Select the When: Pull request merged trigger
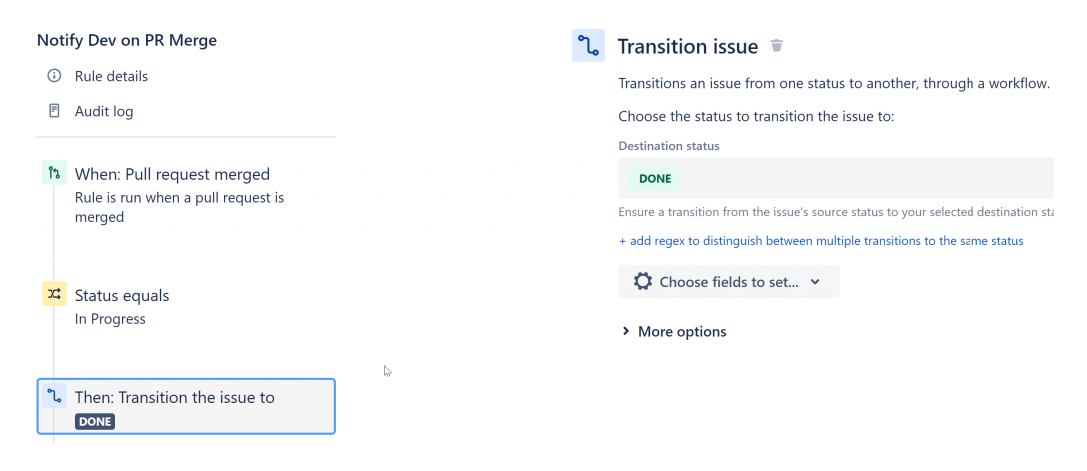 point(172,174)
